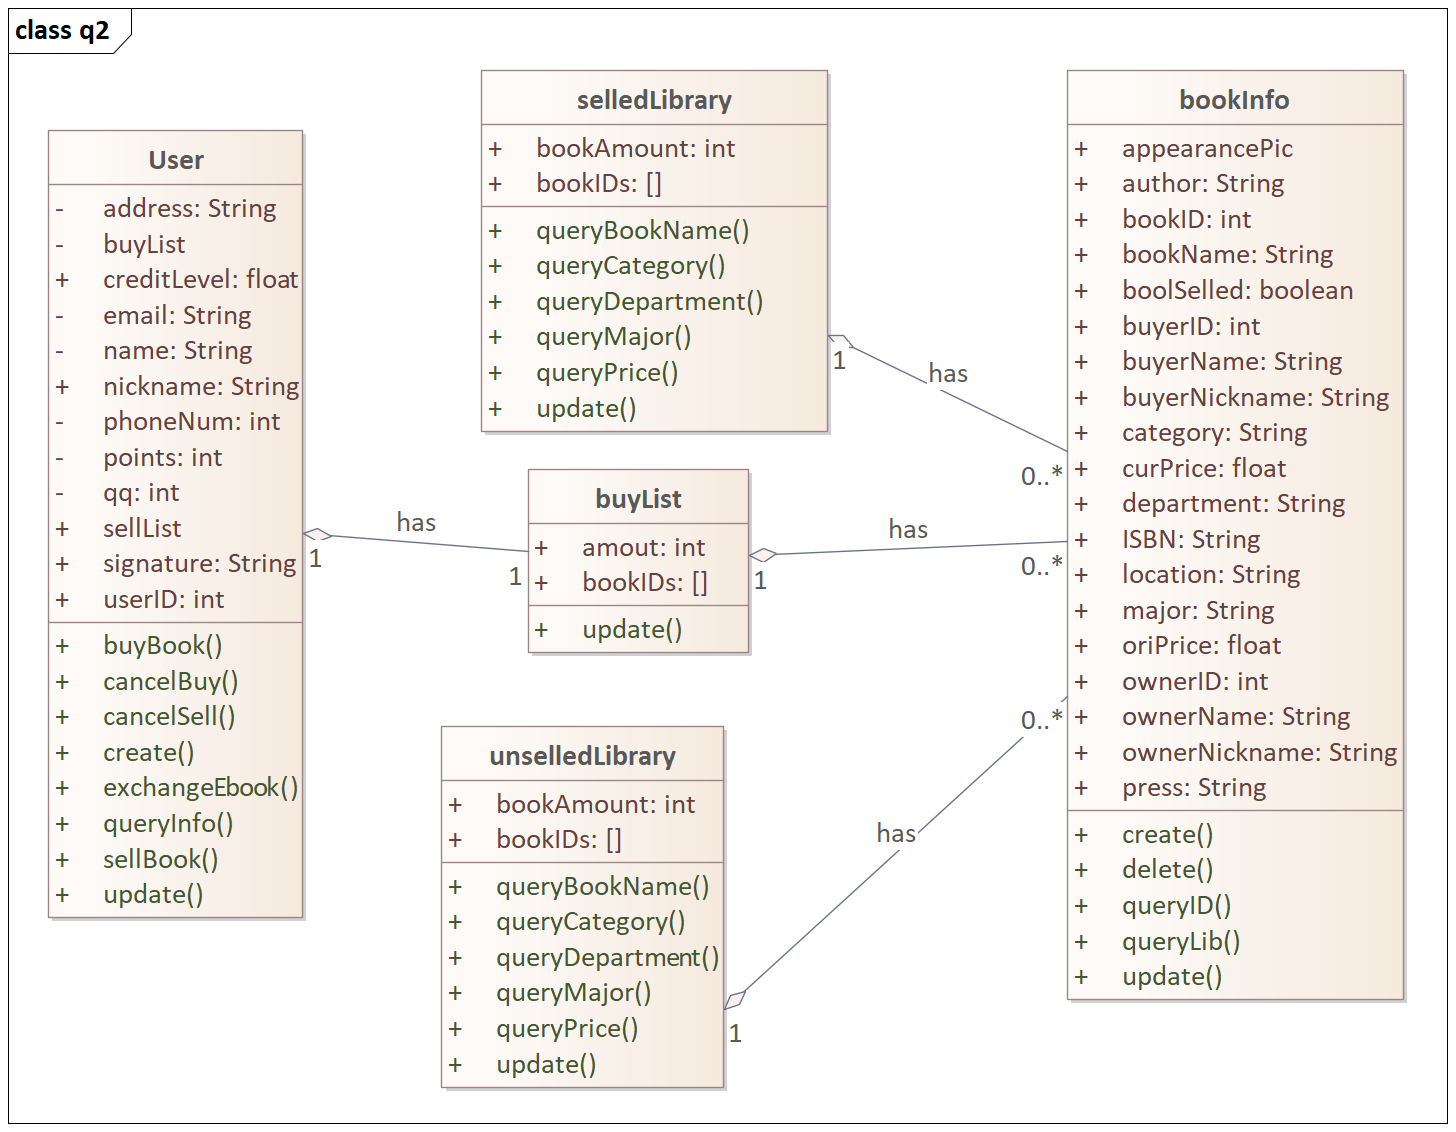Select the buyBook() operation in User

[x=162, y=645]
